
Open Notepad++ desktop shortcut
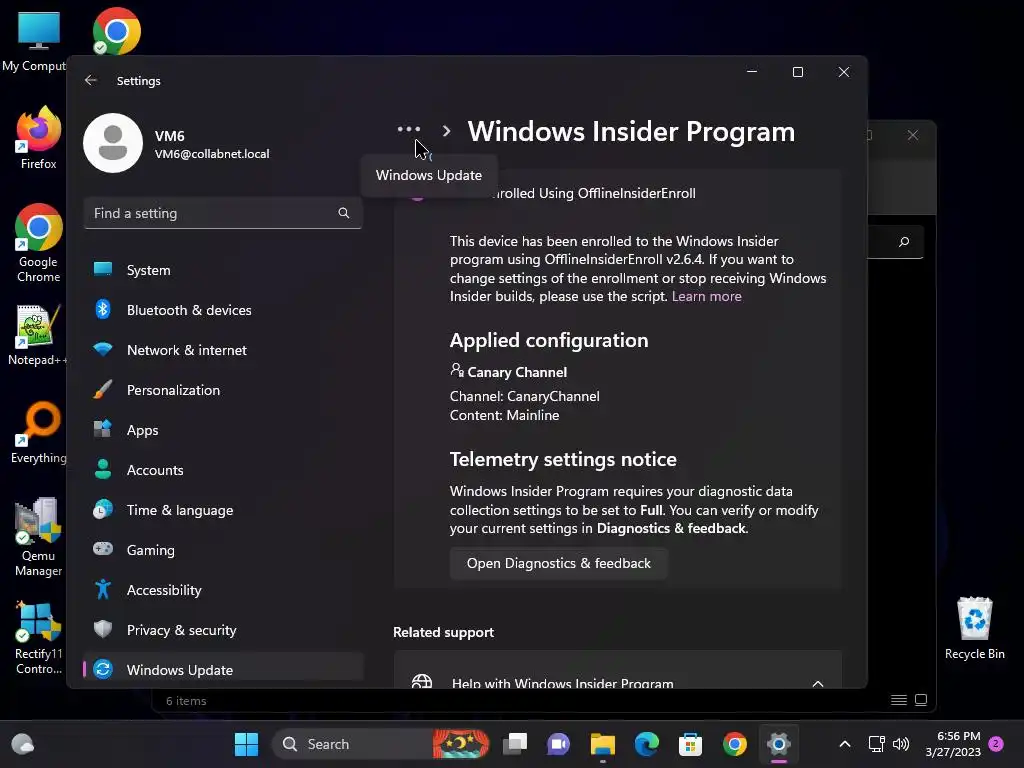coord(37,335)
